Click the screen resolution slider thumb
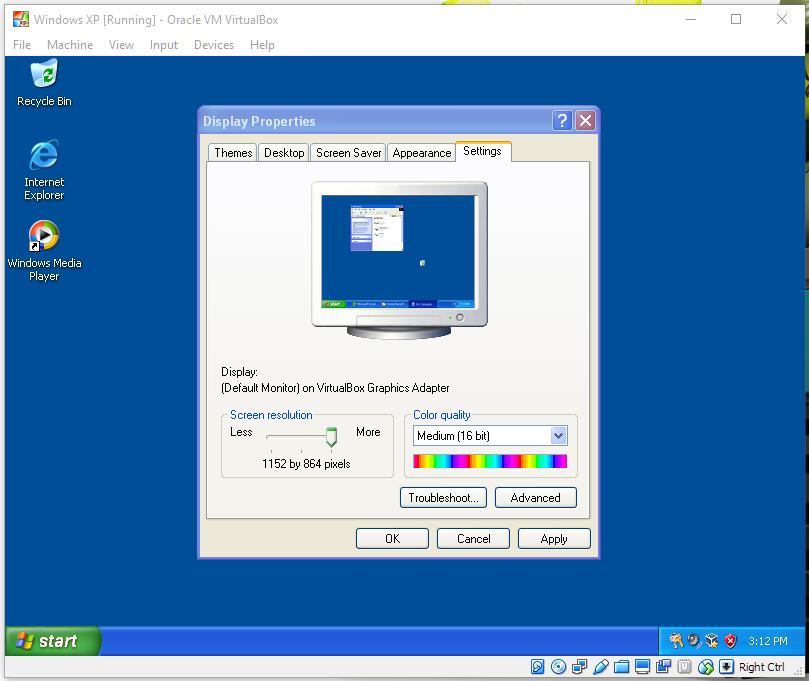 point(331,436)
